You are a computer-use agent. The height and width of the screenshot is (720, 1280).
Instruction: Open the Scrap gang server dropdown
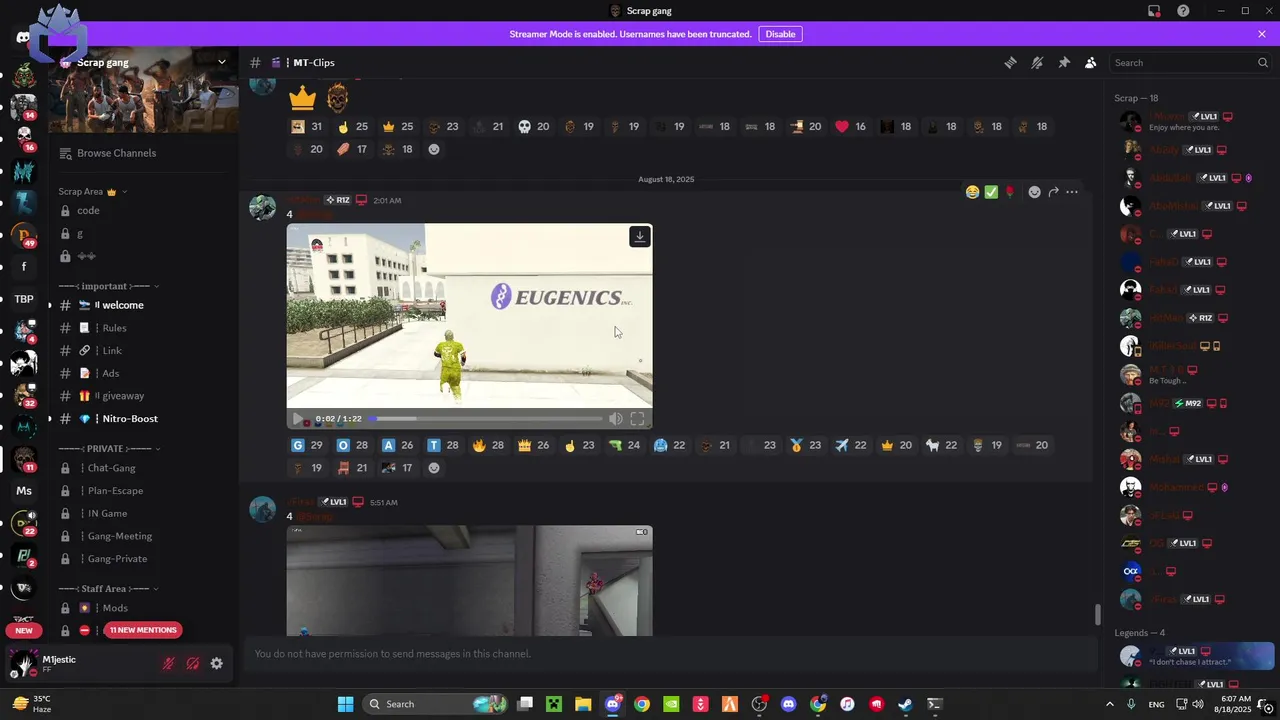[x=222, y=62]
